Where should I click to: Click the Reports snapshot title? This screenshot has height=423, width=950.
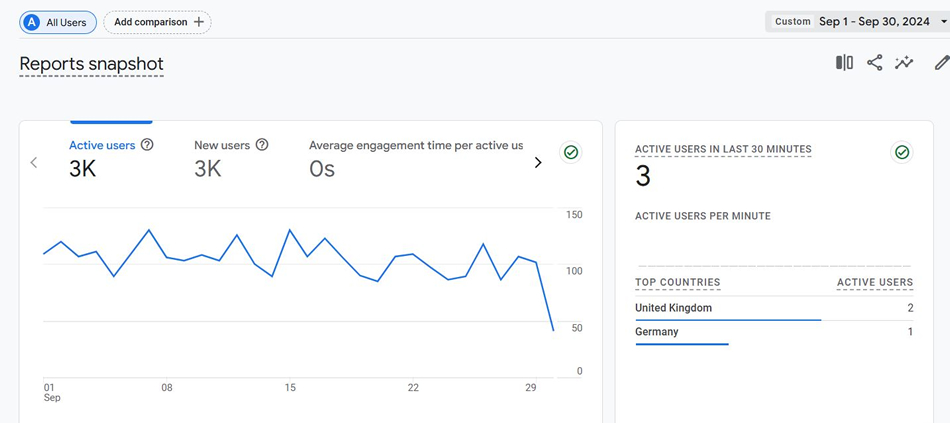[x=91, y=64]
